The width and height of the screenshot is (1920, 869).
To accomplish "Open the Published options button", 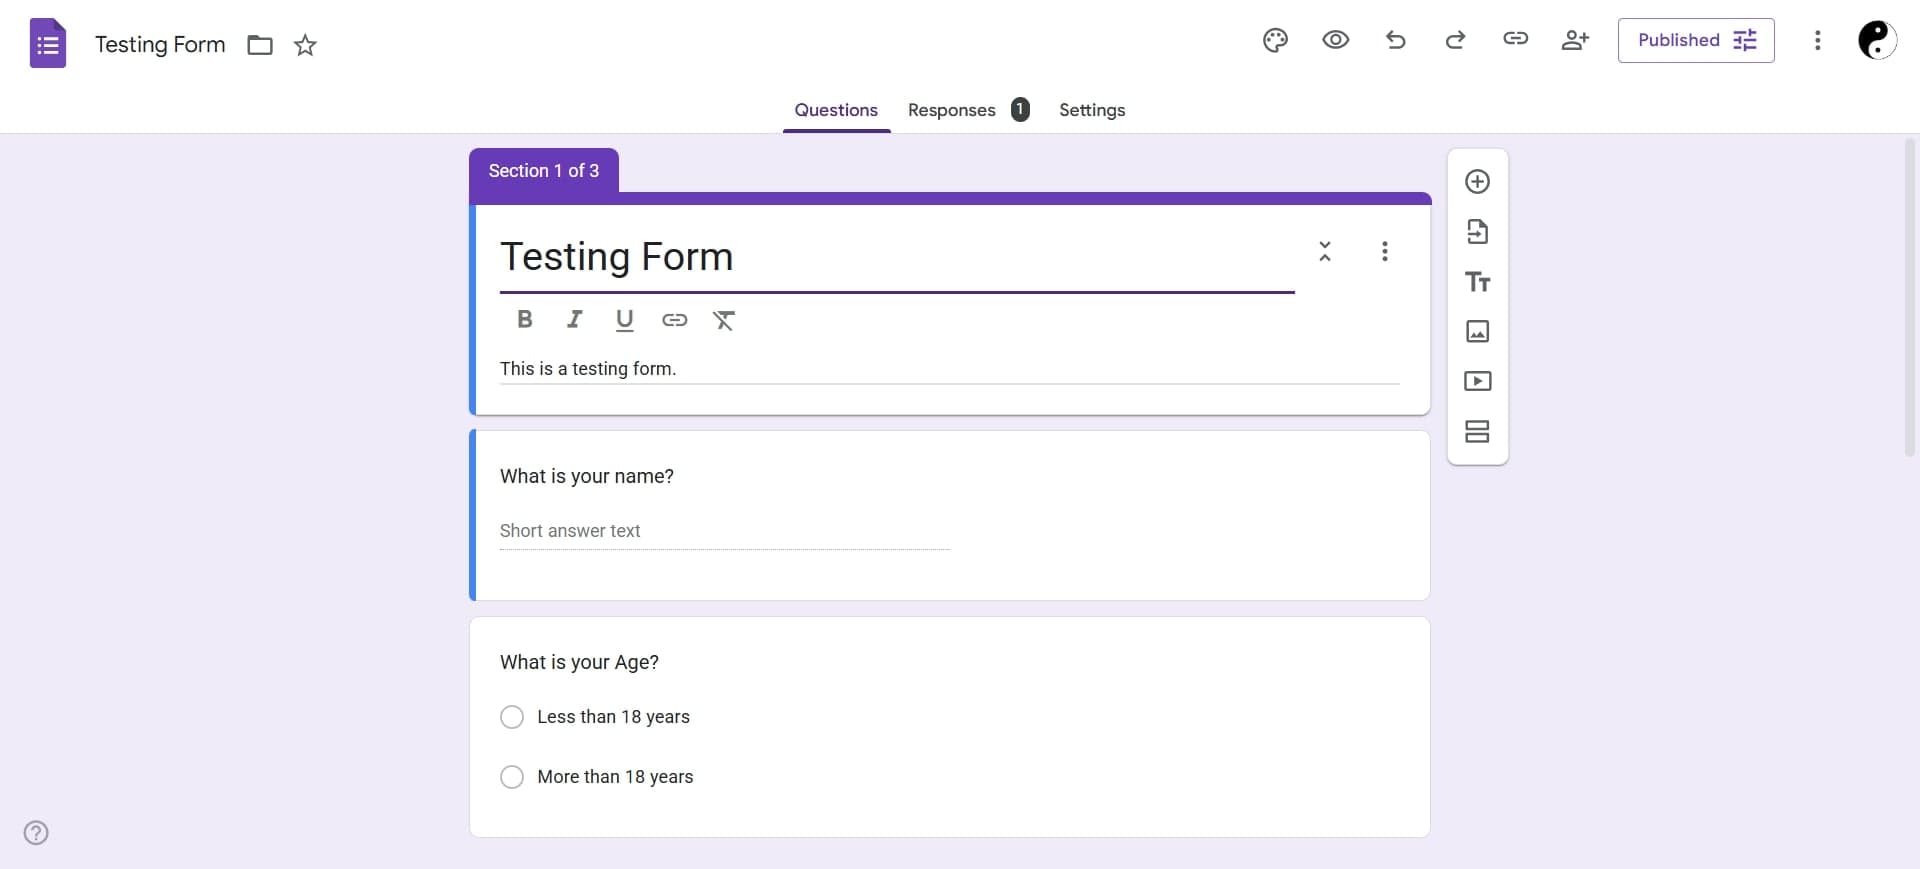I will pos(1695,40).
